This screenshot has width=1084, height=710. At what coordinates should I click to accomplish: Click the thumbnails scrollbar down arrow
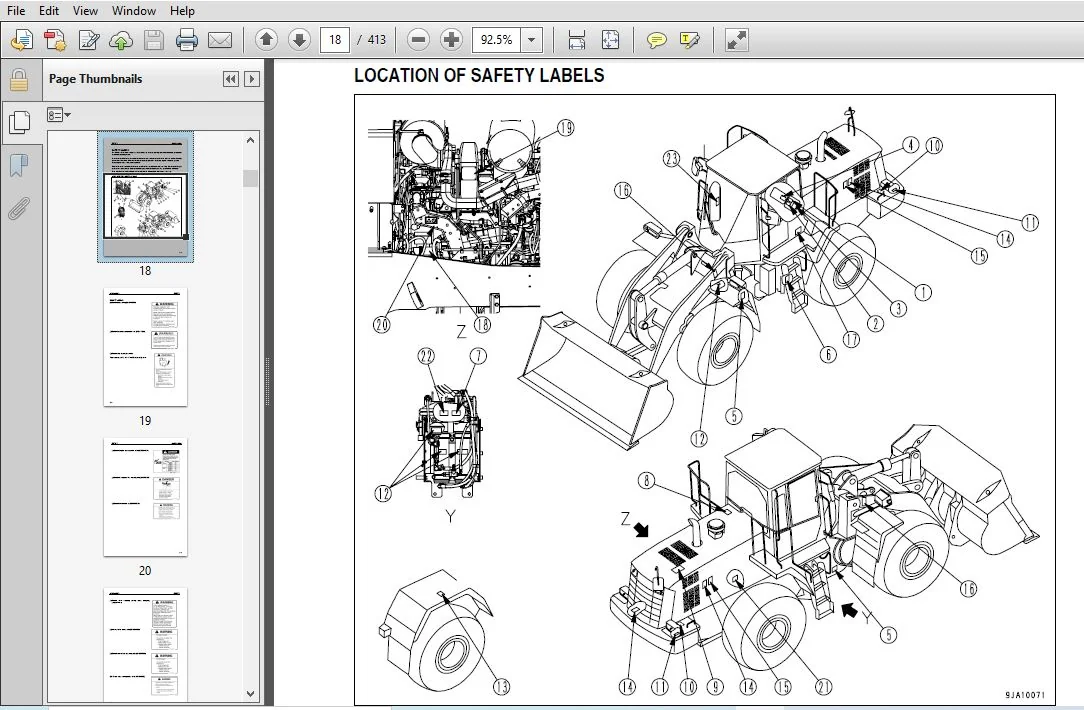(250, 693)
